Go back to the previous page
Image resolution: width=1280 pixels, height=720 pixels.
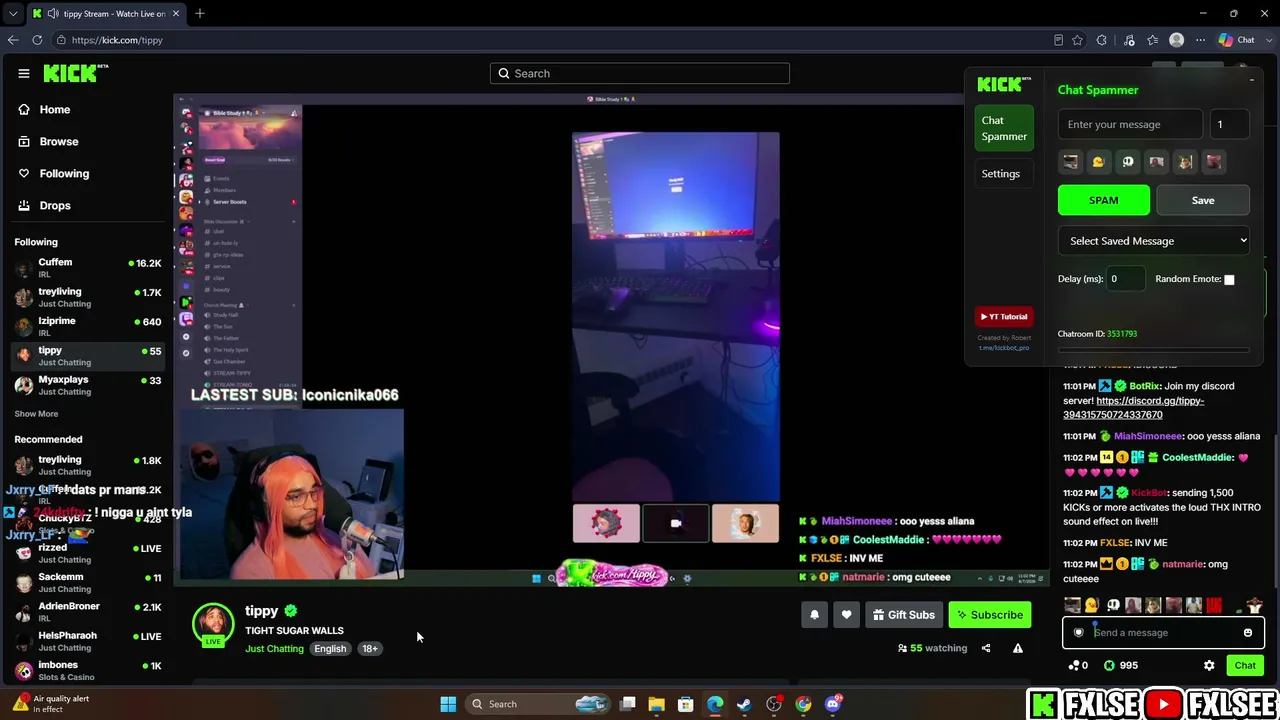pos(12,40)
